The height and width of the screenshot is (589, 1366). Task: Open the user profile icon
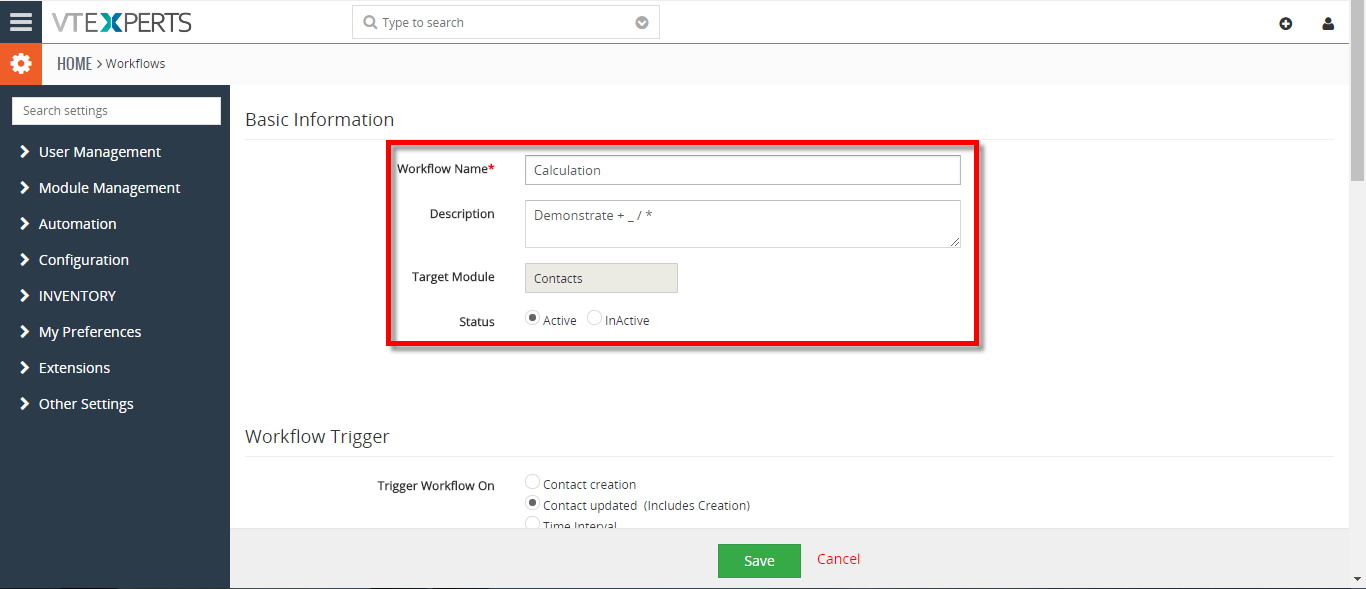tap(1328, 23)
